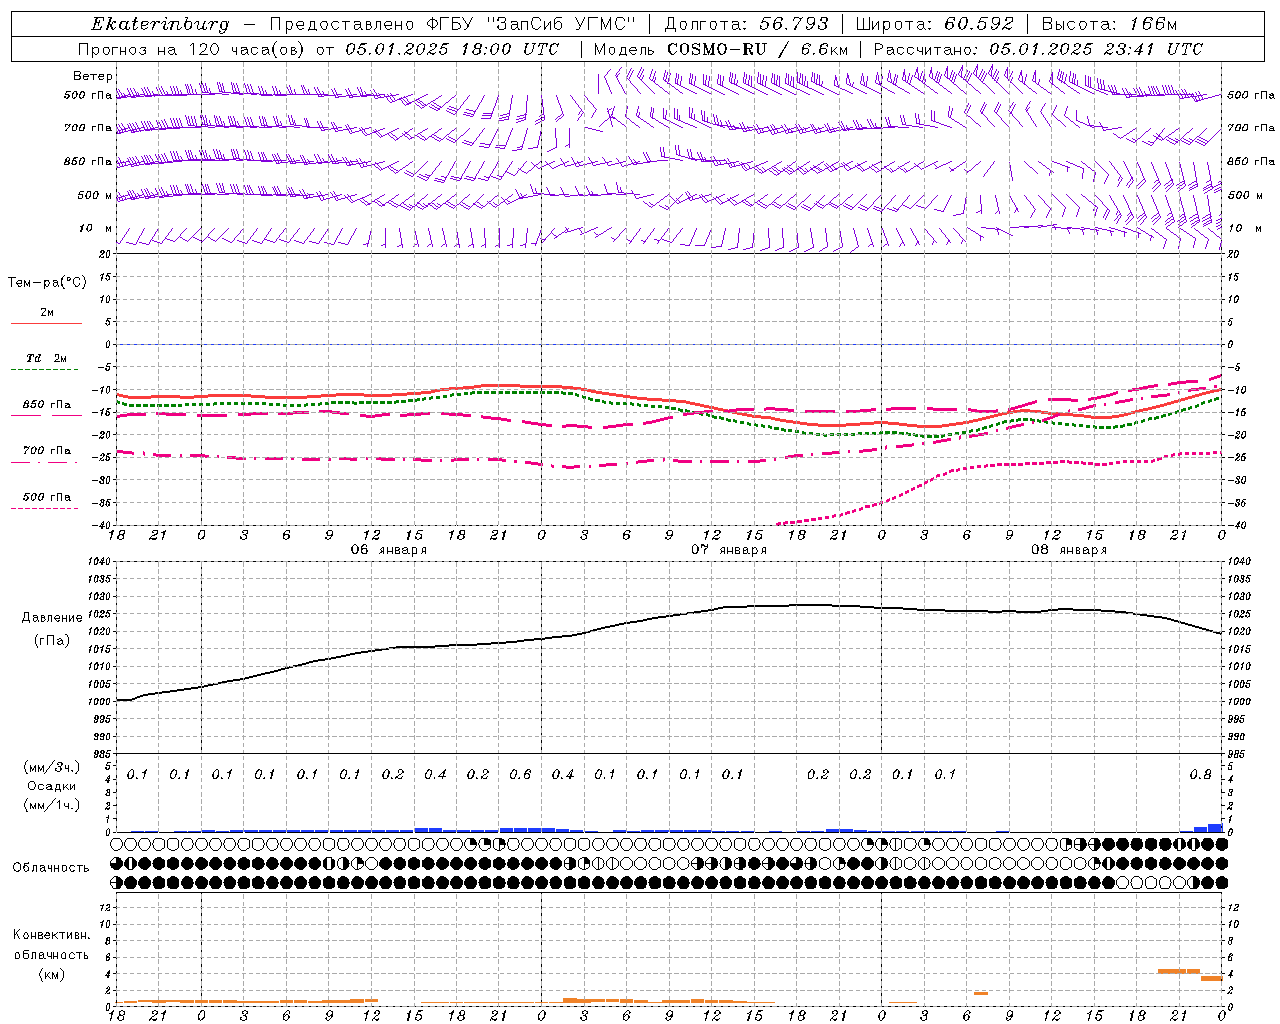Click the 2м temperature legend entry

(47, 312)
